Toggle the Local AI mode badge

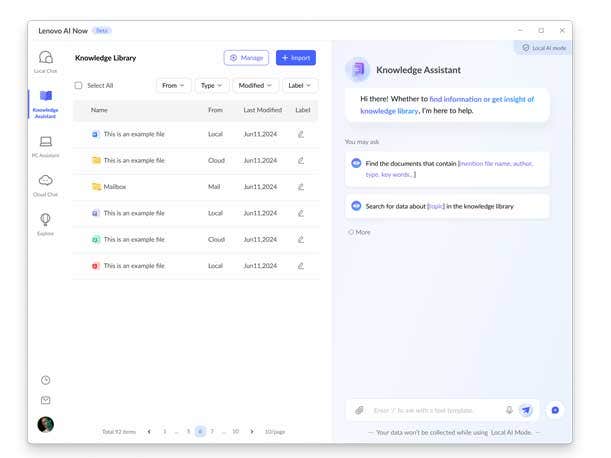tap(543, 47)
